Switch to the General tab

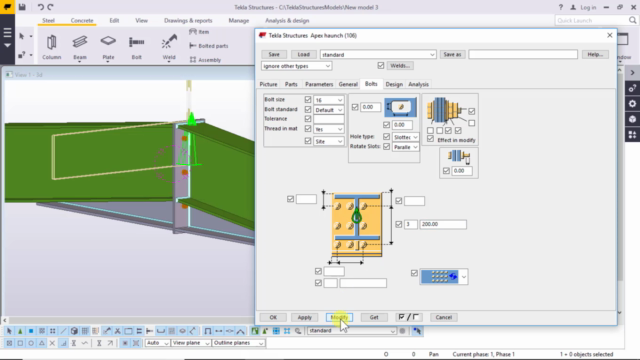pyautogui.click(x=348, y=84)
